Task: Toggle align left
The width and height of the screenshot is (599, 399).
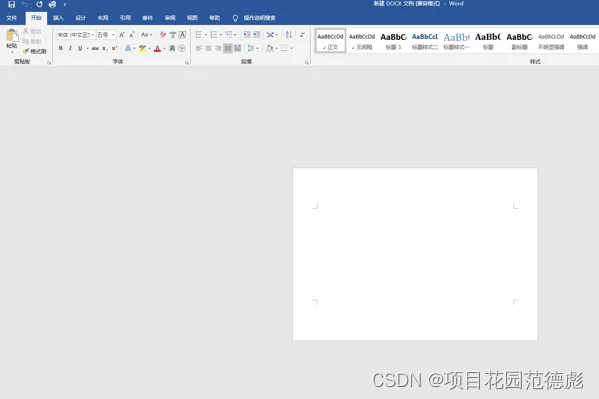Action: [x=199, y=48]
